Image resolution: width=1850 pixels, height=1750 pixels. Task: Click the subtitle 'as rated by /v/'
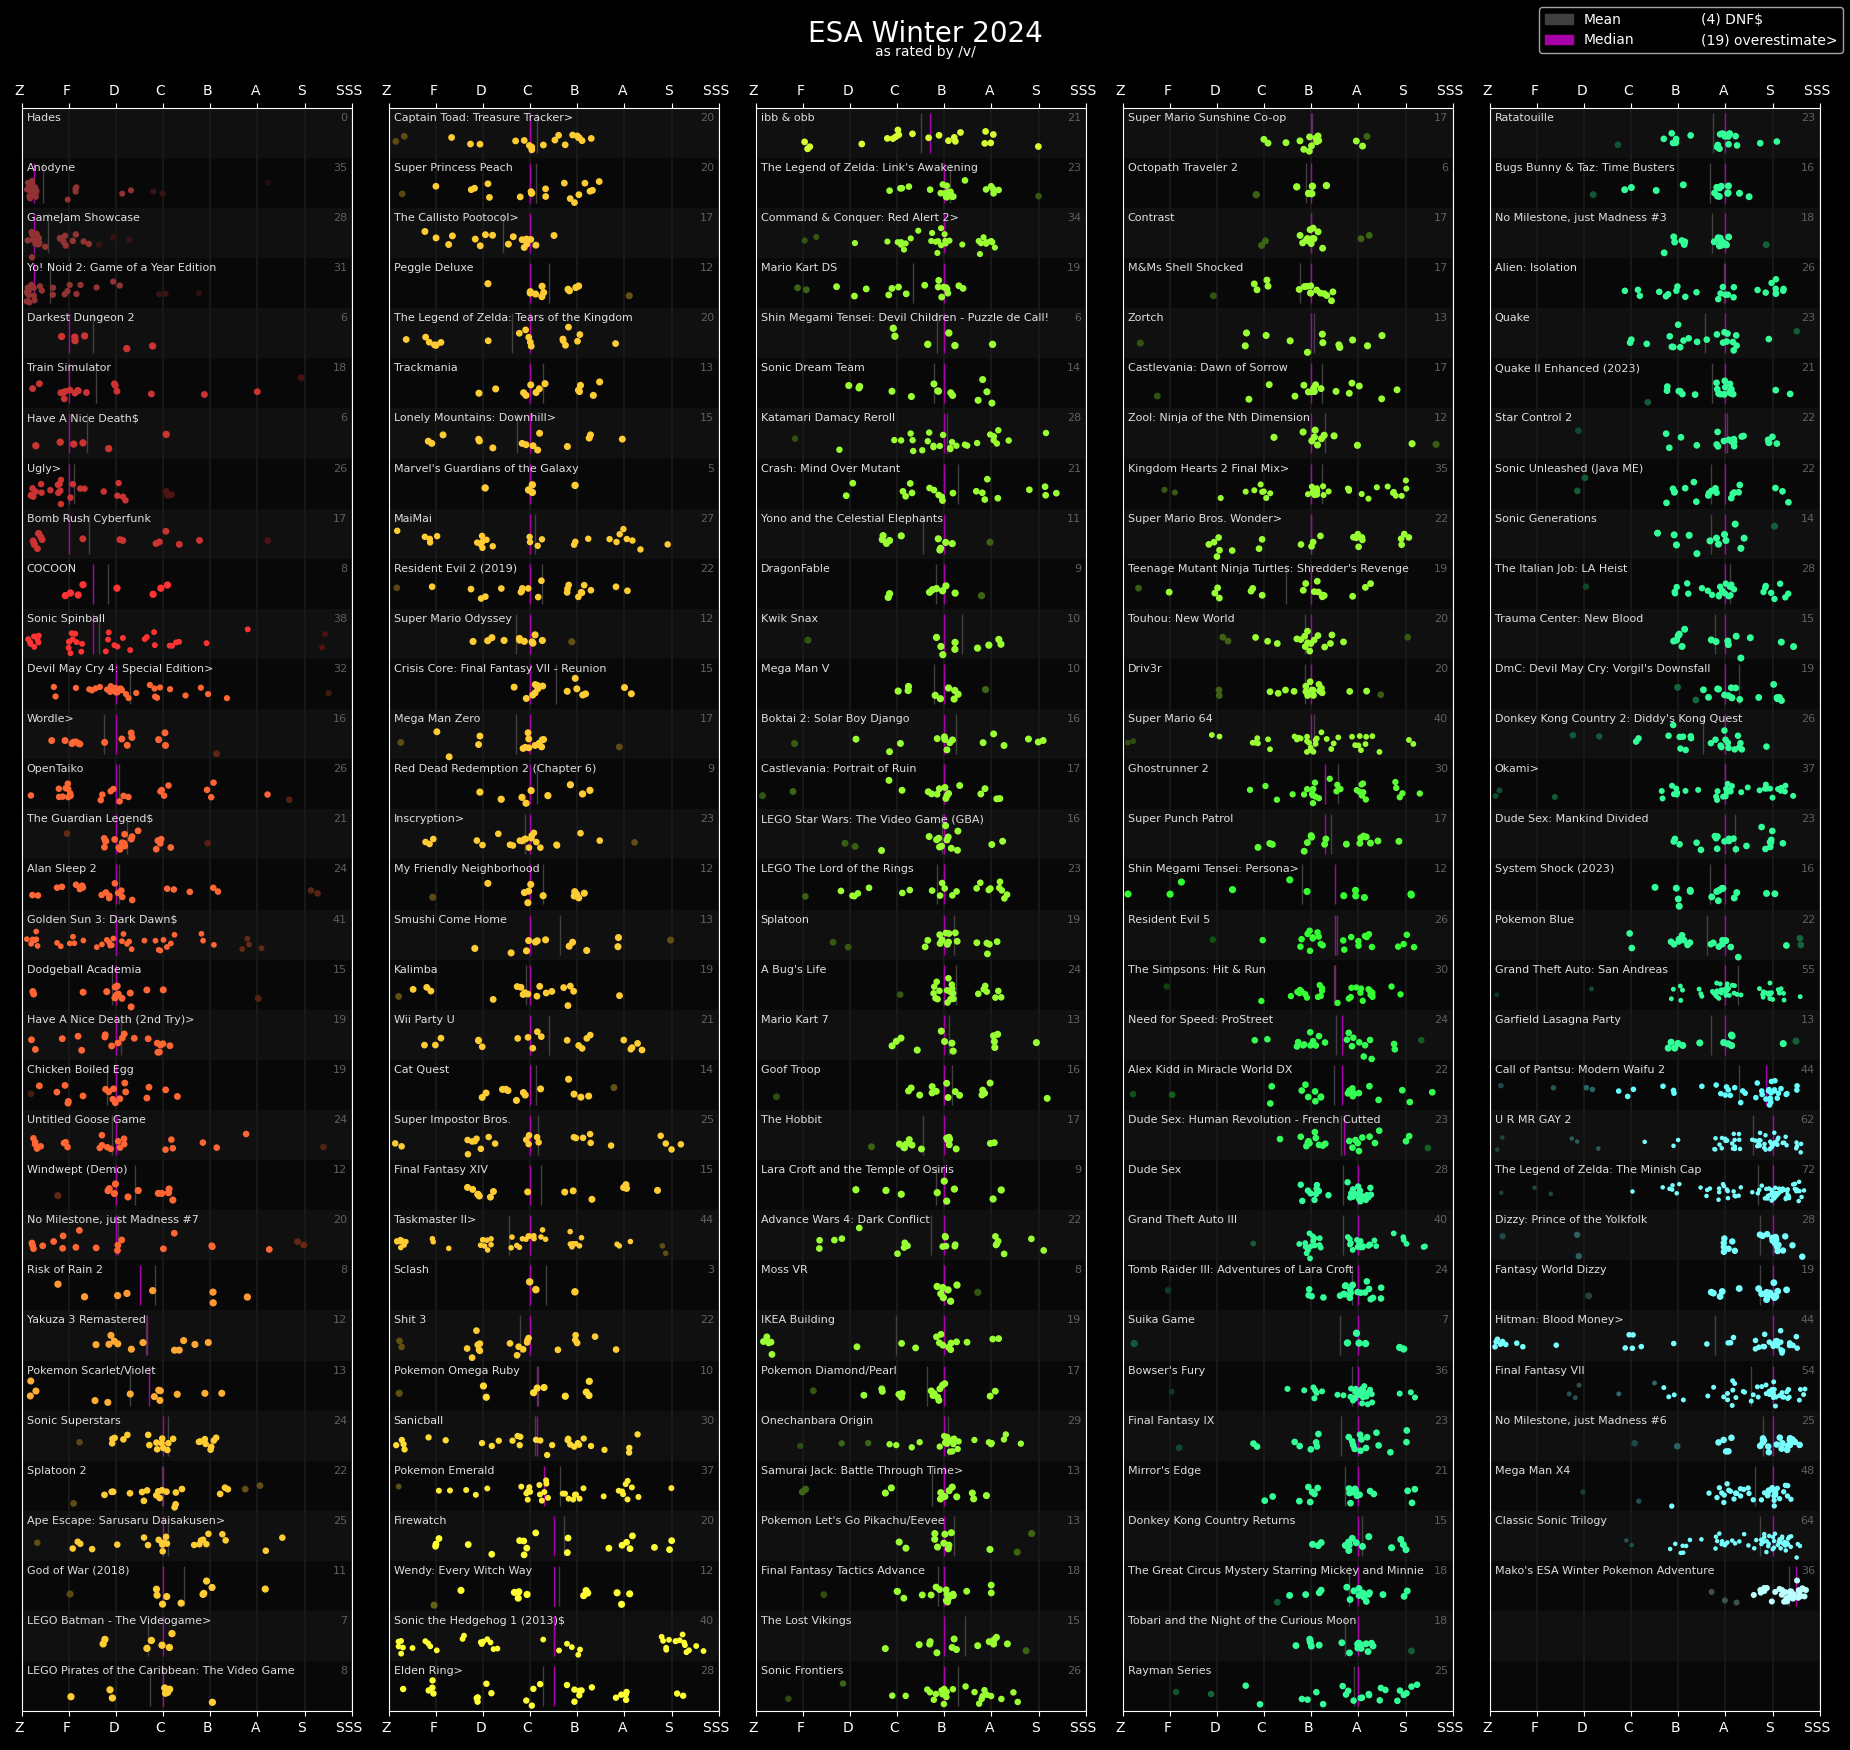(925, 51)
